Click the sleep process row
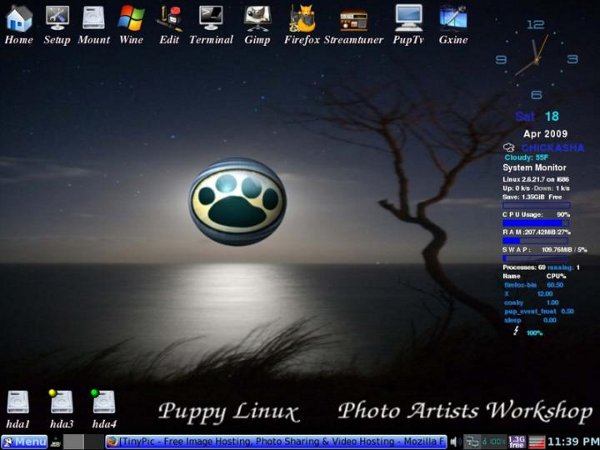 [x=530, y=320]
